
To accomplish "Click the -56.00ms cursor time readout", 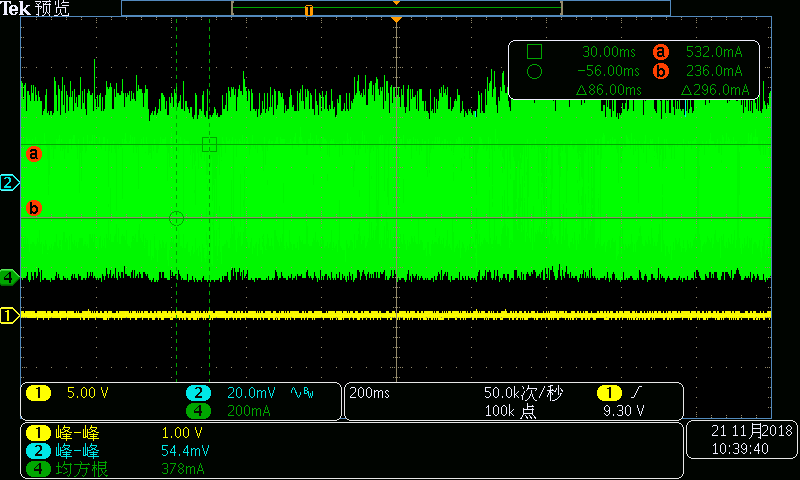I will tap(608, 71).
